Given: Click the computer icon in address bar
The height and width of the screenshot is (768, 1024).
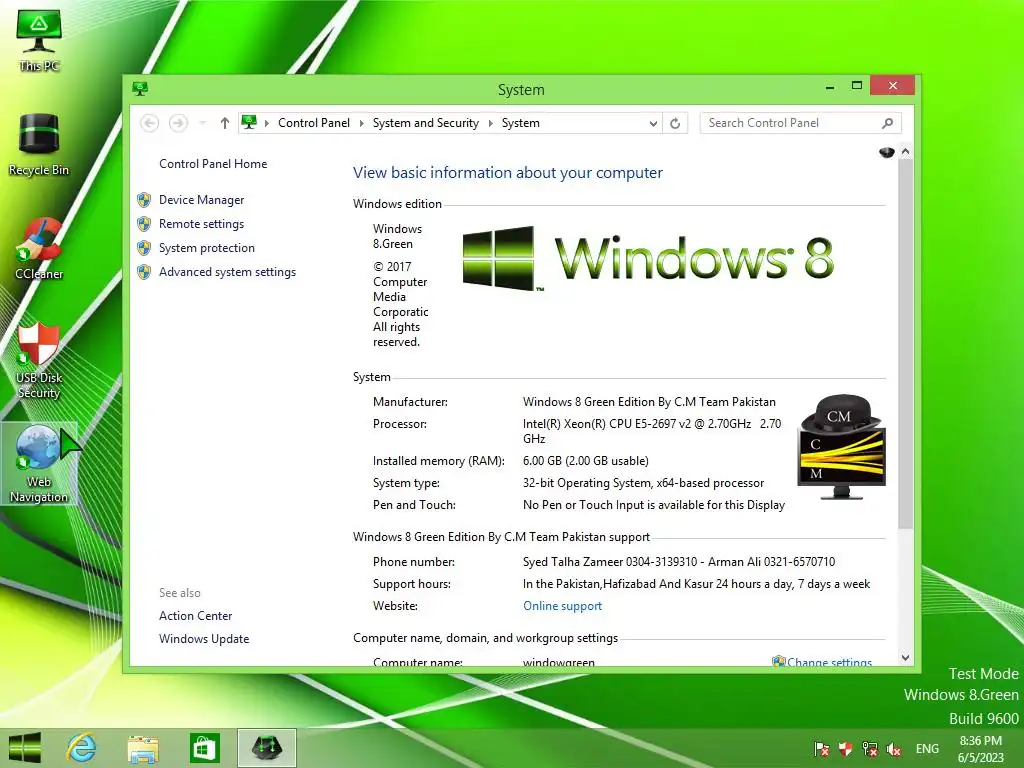Looking at the screenshot, I should click(x=249, y=122).
